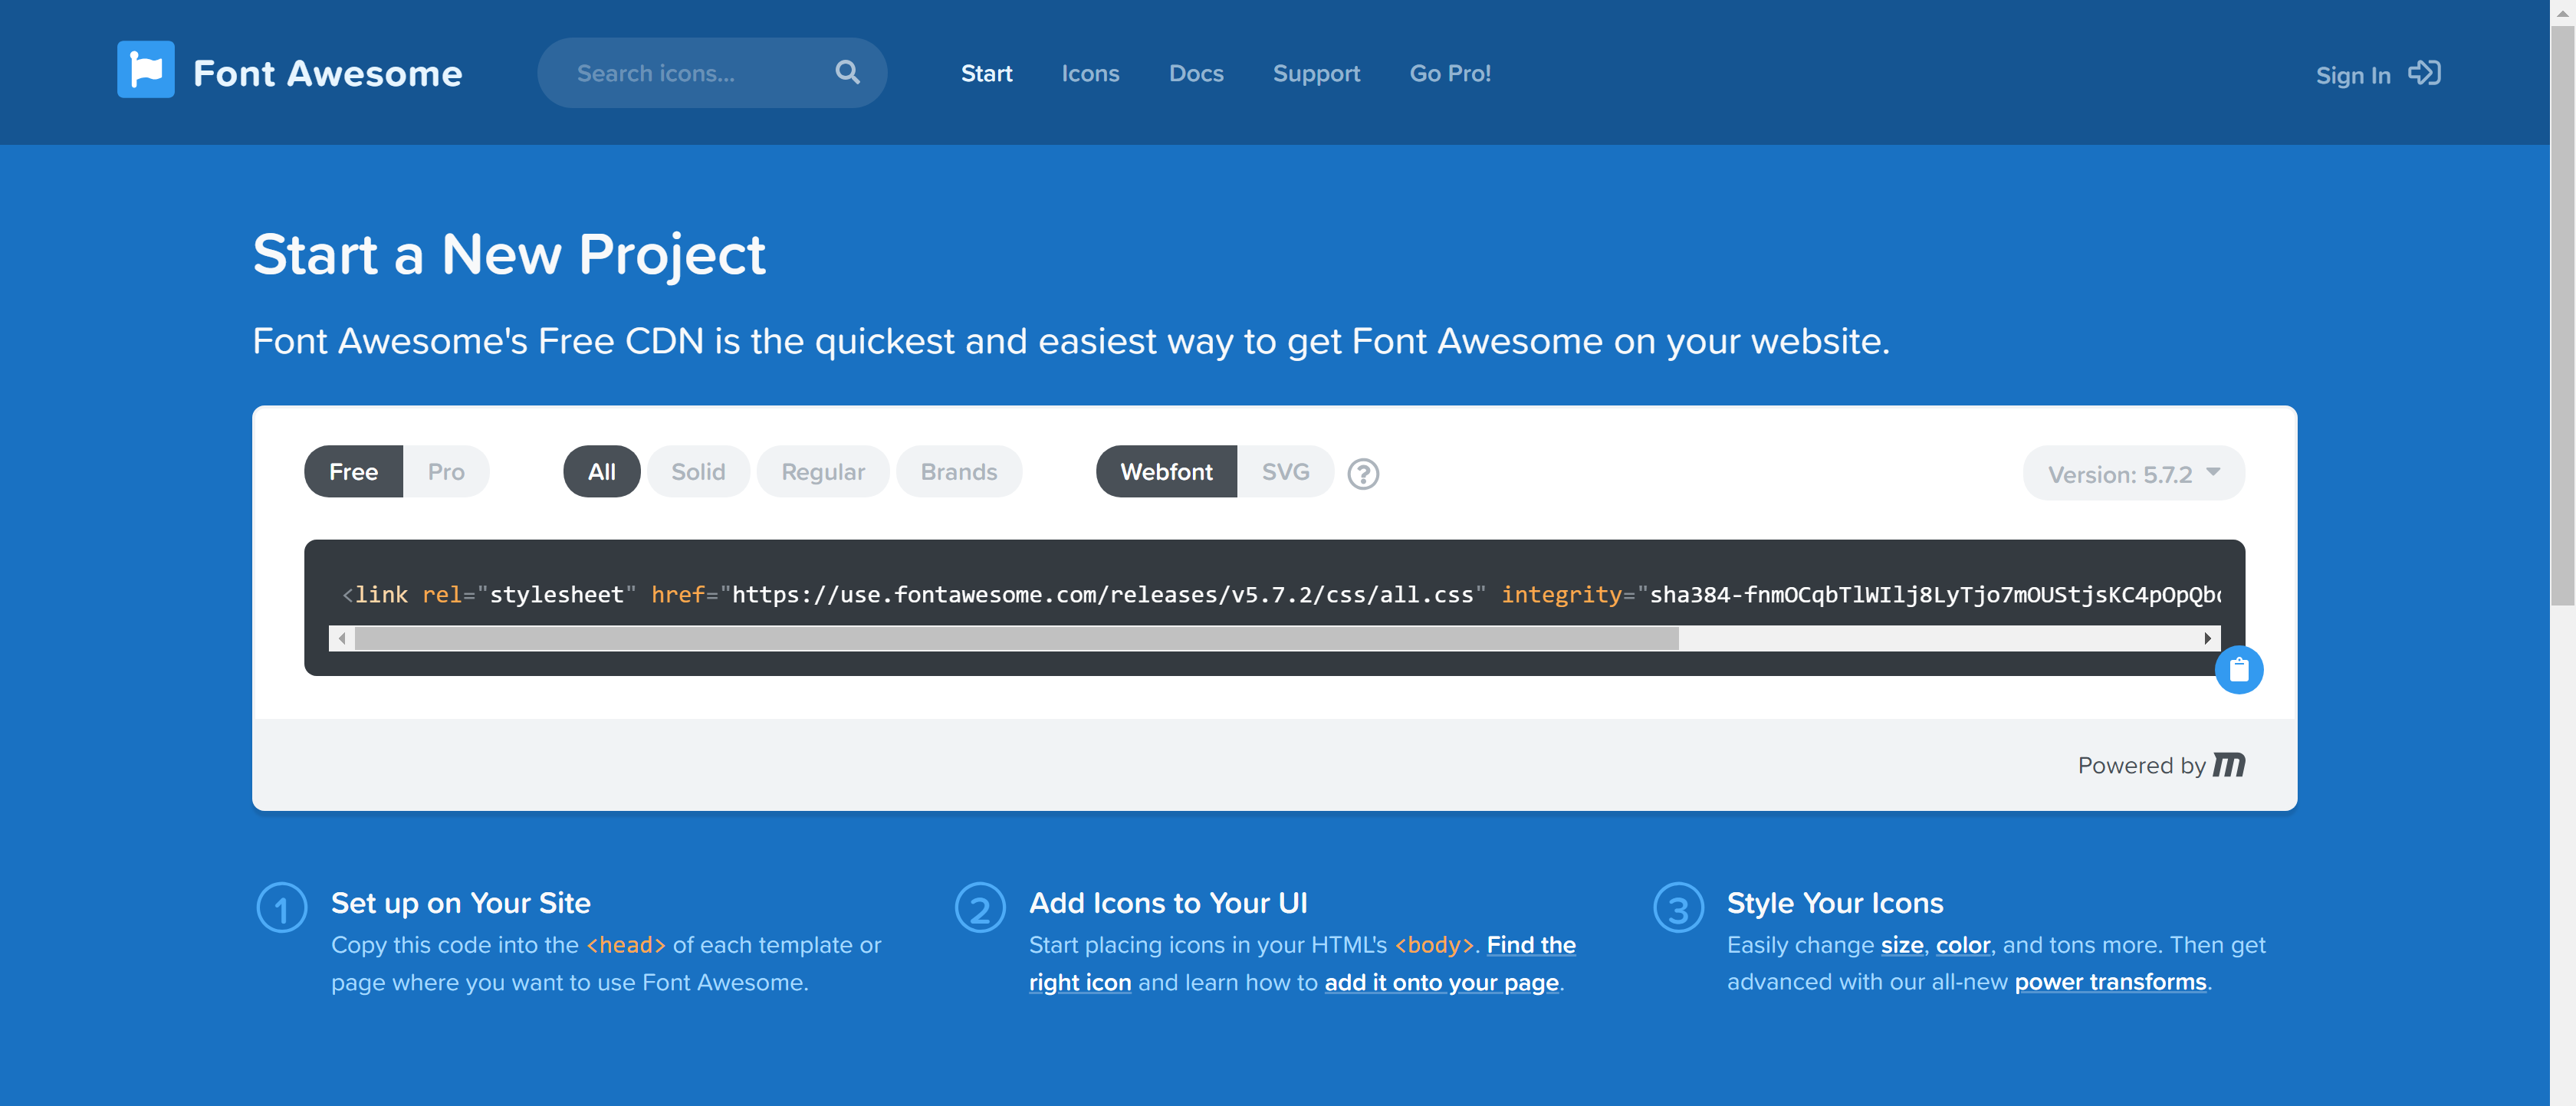Select the Free toggle option
Image resolution: width=2576 pixels, height=1106 pixels.
(353, 471)
